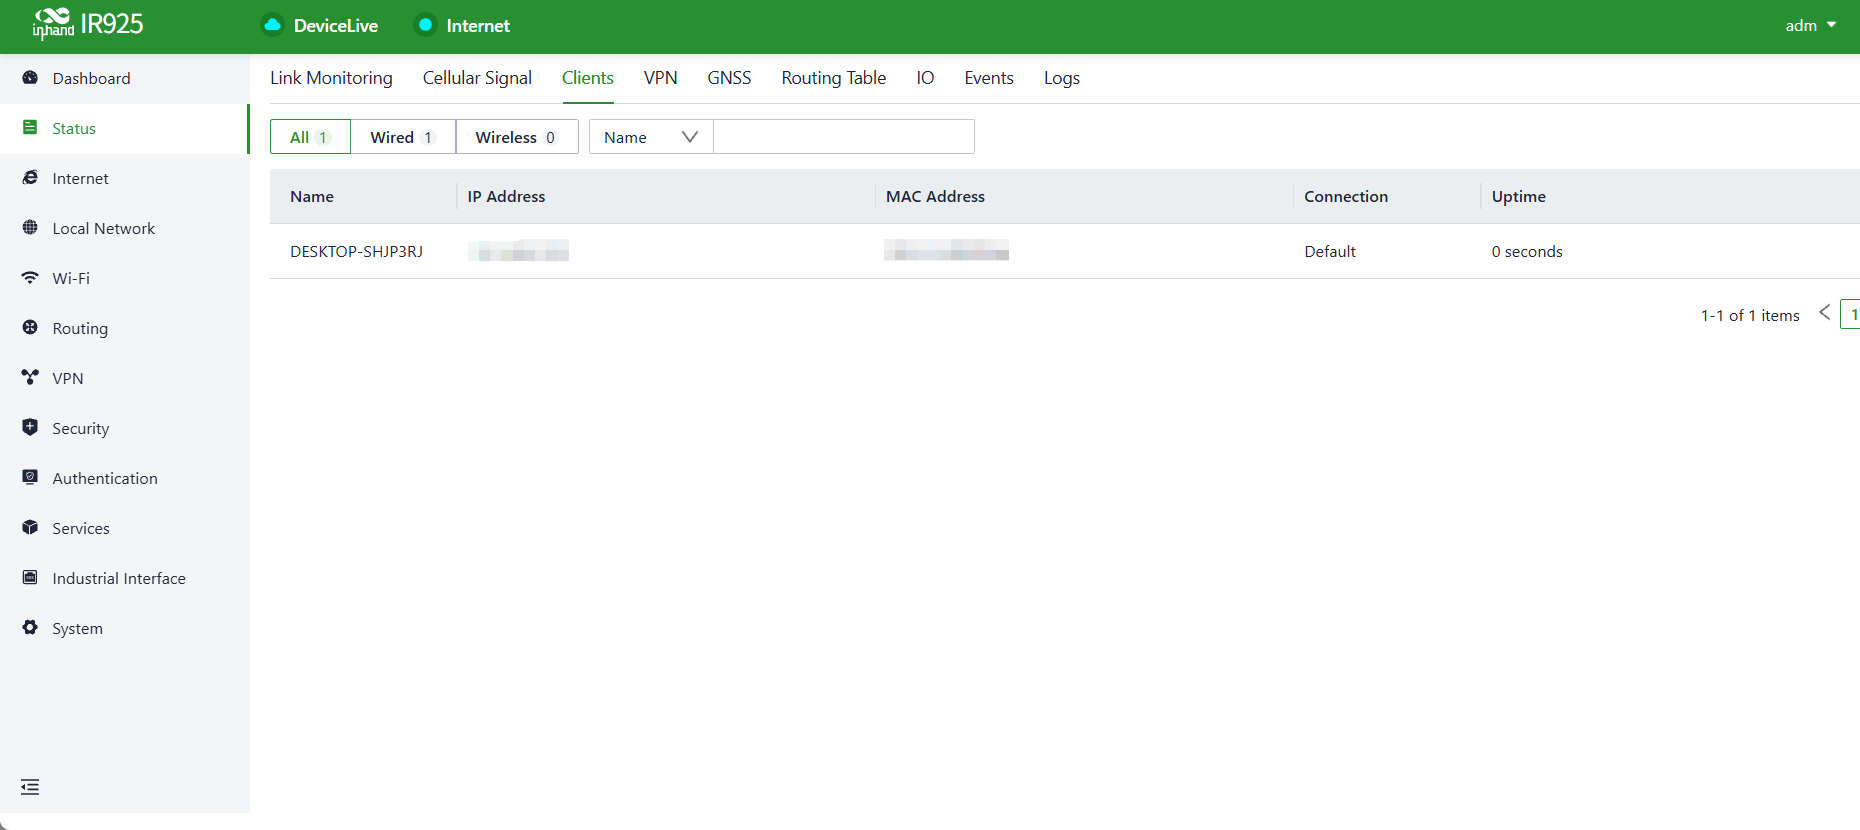
Task: Click the DeviceLive cloud status icon
Action: [x=272, y=25]
